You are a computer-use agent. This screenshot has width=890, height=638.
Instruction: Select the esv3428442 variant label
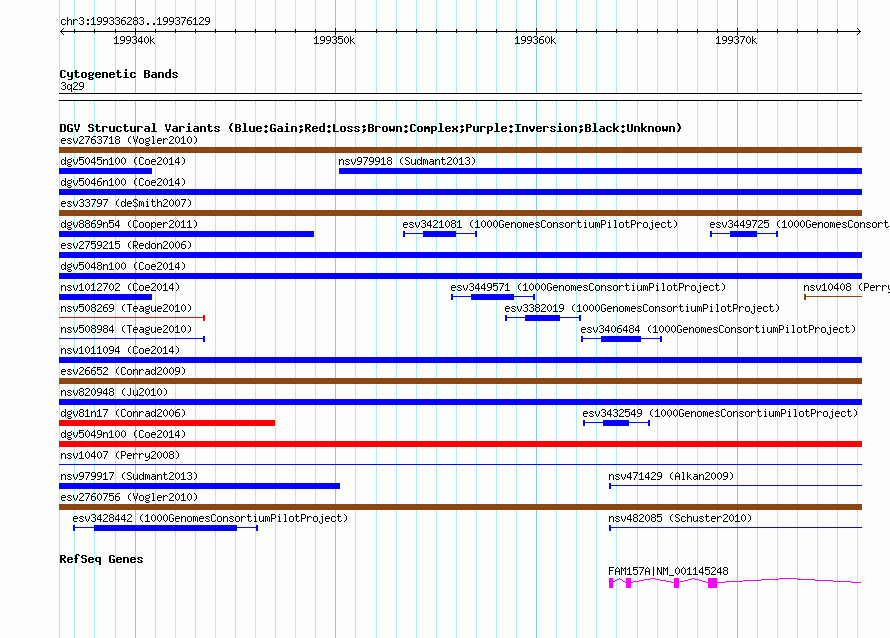coord(210,518)
